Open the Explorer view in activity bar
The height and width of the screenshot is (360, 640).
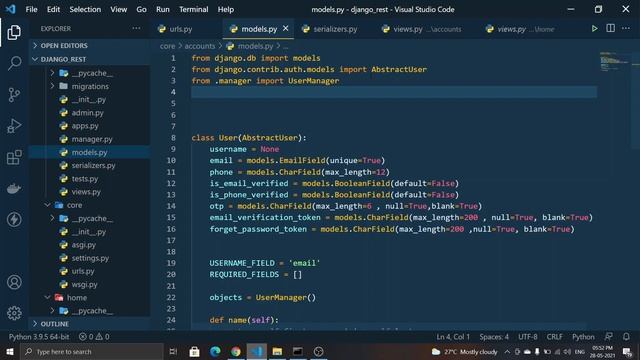(x=14, y=32)
